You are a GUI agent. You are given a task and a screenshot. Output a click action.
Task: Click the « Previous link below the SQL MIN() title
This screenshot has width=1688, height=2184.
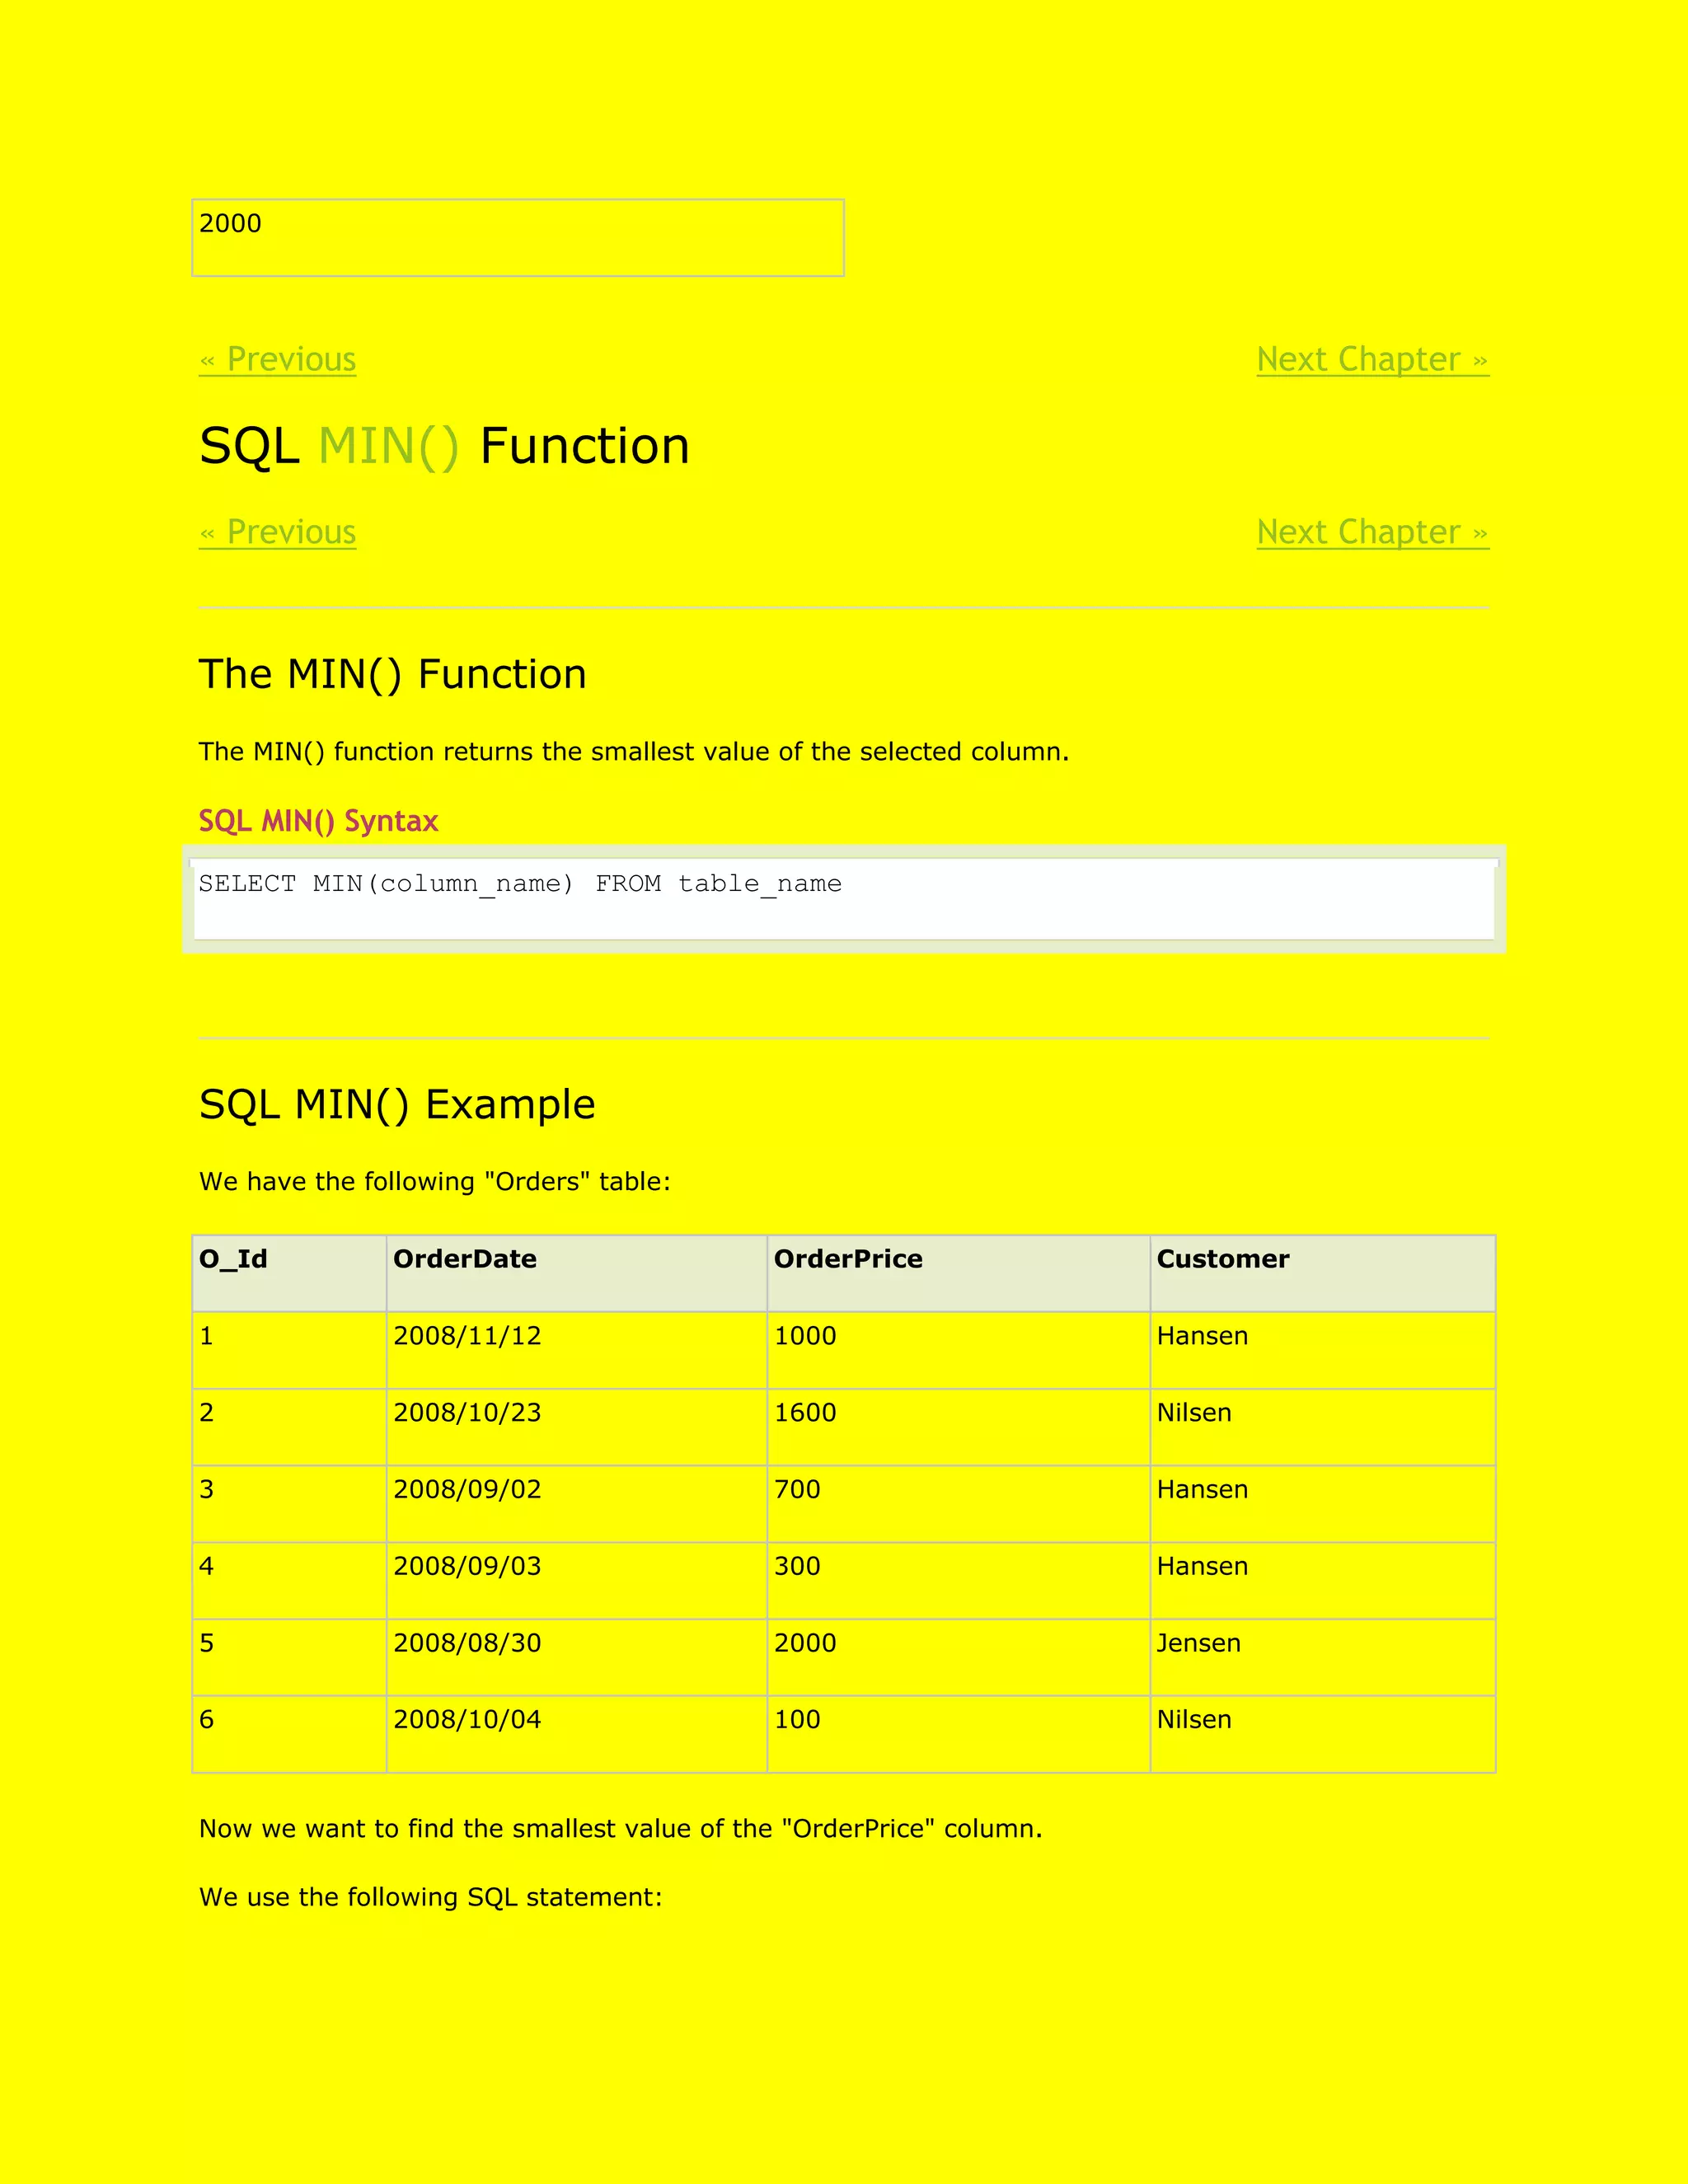tap(278, 532)
